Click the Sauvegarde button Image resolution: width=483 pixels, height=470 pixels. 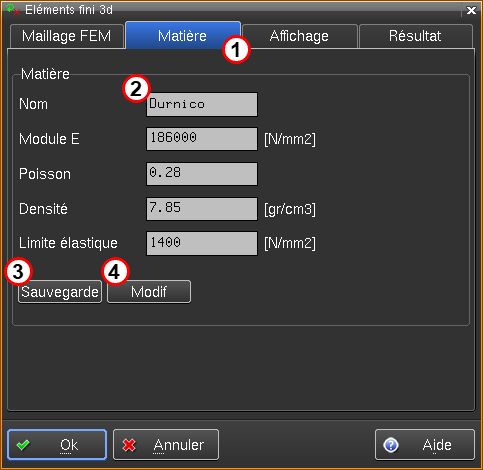pyautogui.click(x=60, y=292)
